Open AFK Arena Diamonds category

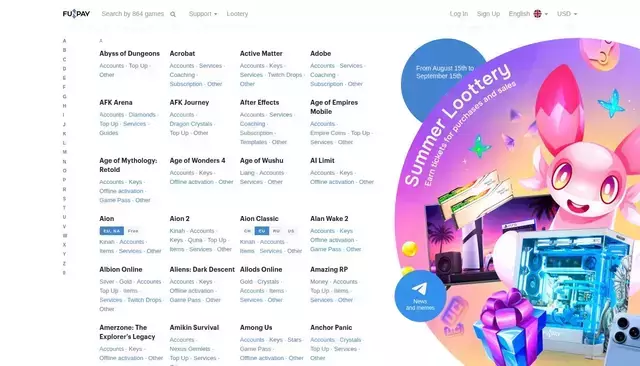142,115
